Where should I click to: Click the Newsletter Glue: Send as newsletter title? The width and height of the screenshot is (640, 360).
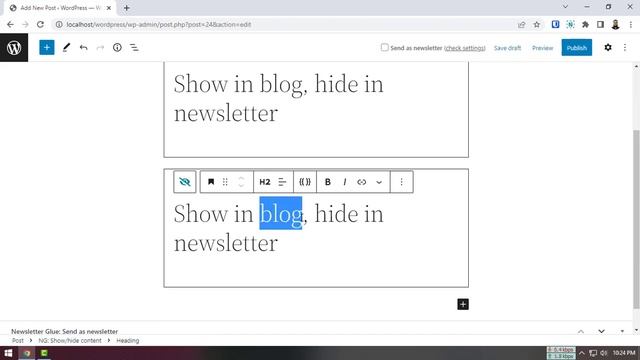pyautogui.click(x=64, y=331)
